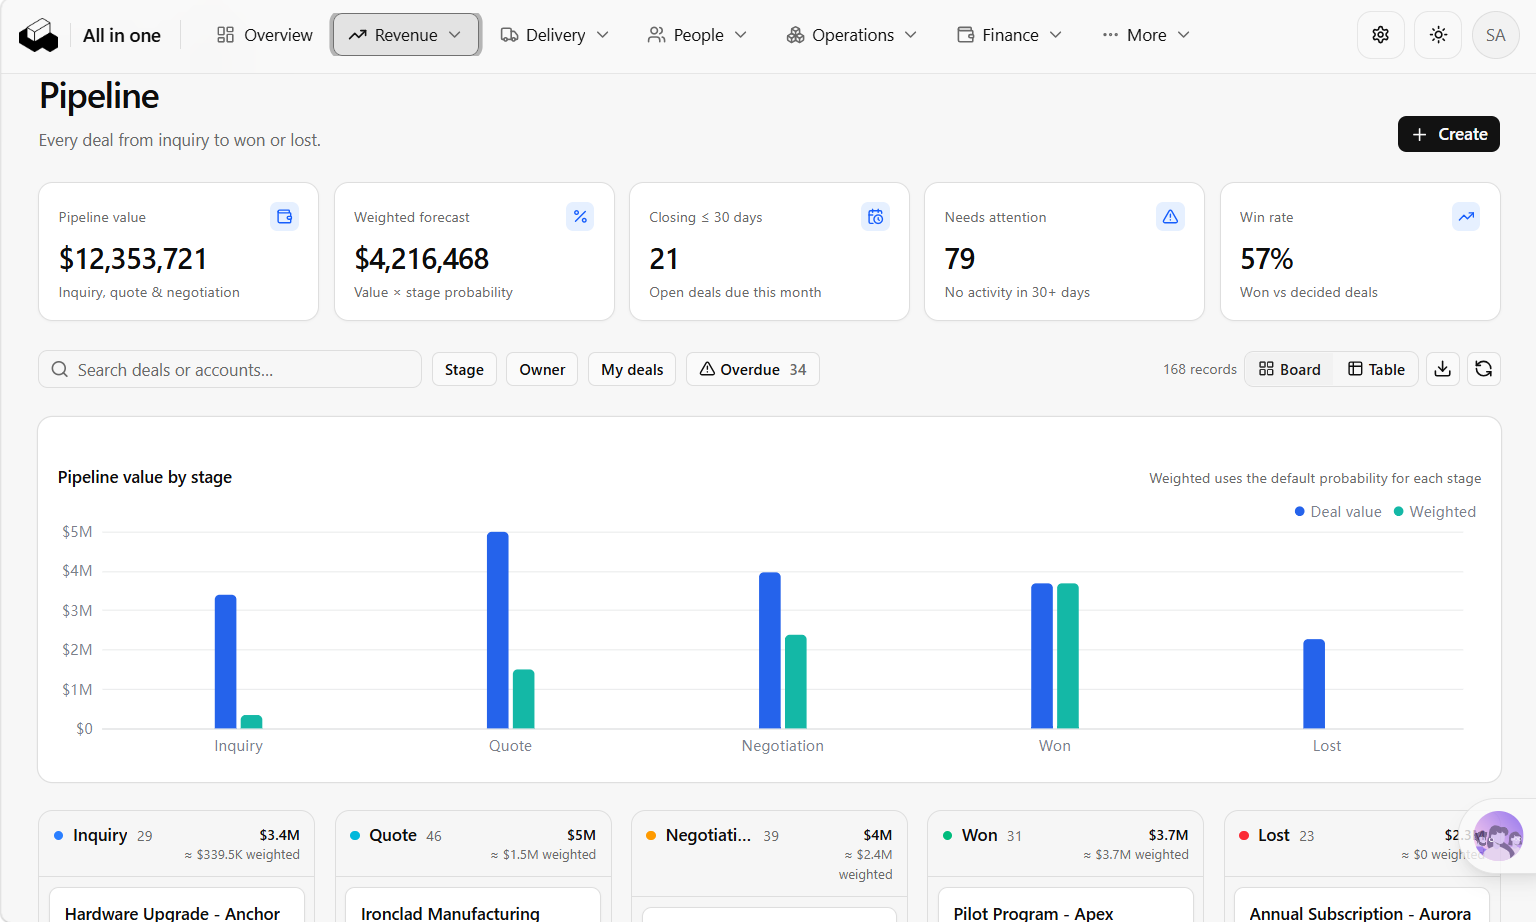Viewport: 1536px width, 922px height.
Task: Open the More navigation menu
Action: (1146, 35)
